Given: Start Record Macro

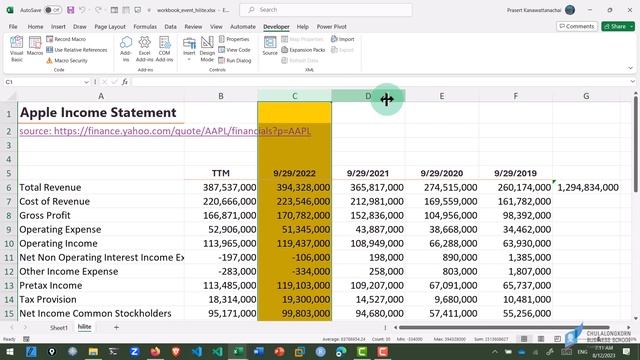Looking at the screenshot, I should (x=66, y=39).
